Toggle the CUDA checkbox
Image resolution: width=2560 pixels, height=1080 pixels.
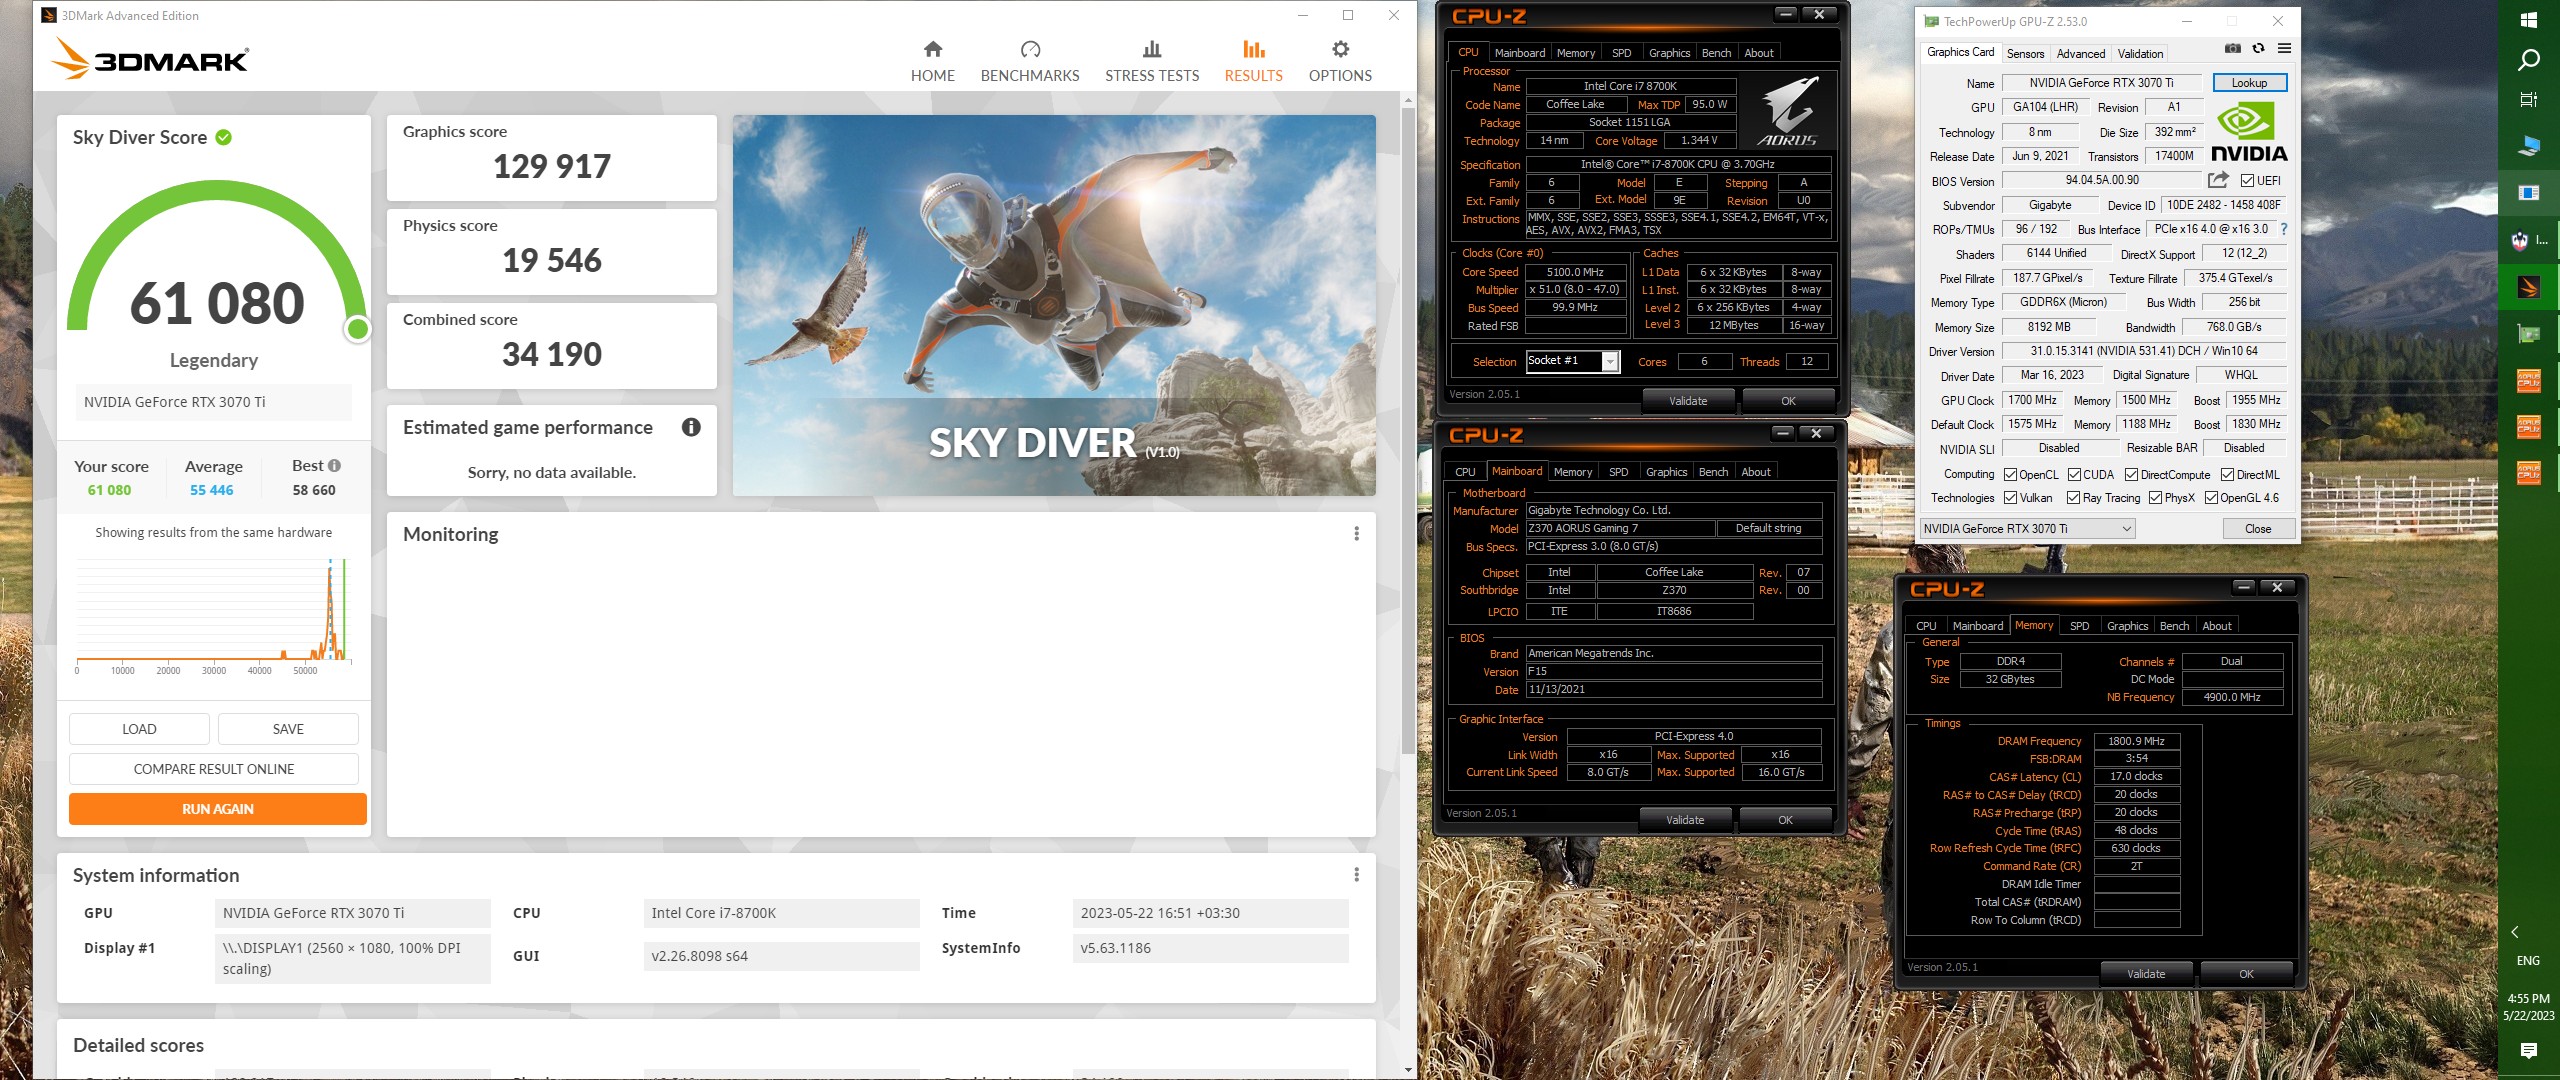click(2074, 475)
